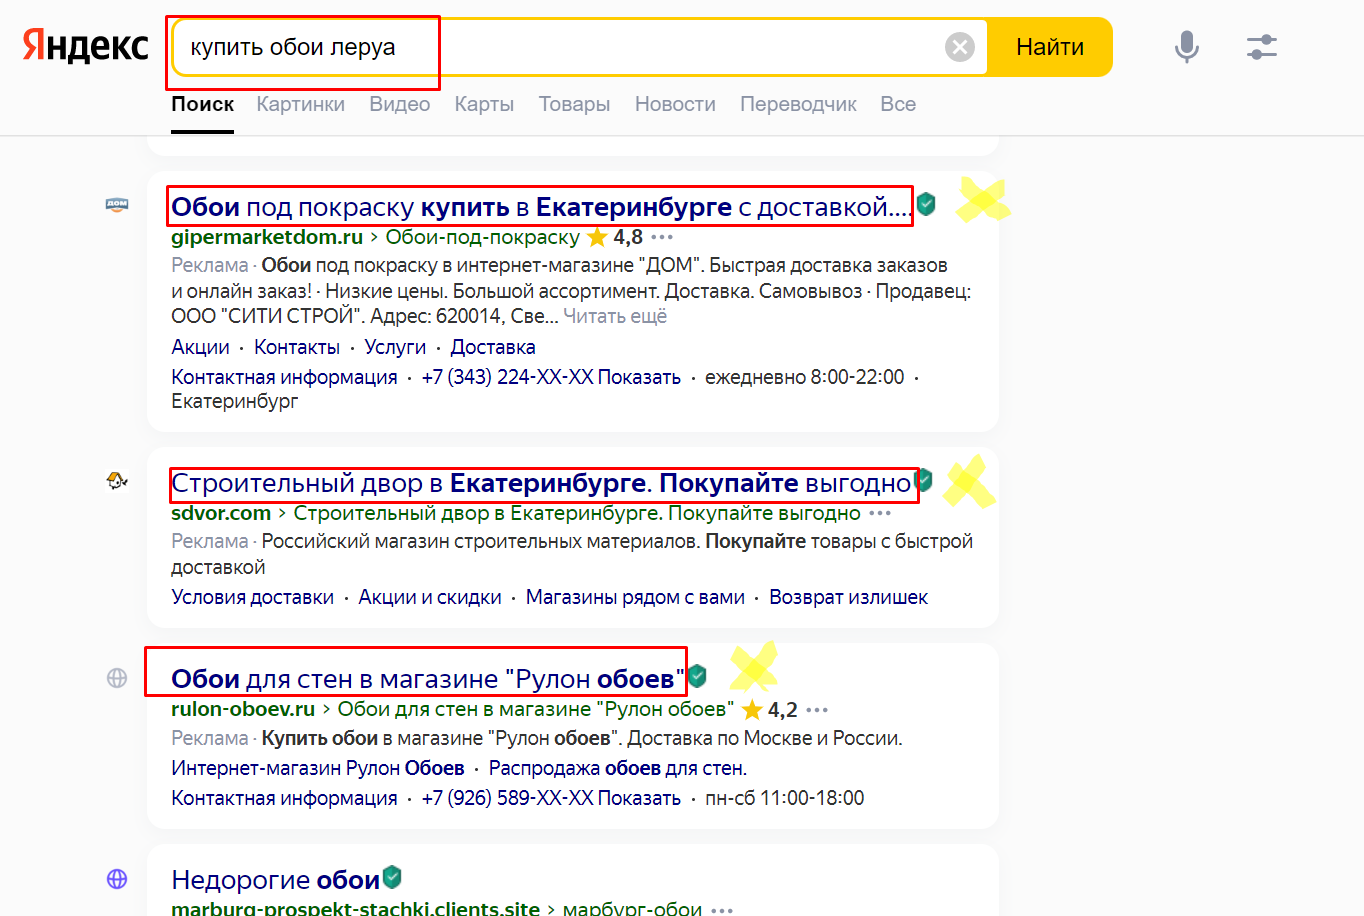Image resolution: width=1364 pixels, height=916 pixels.
Task: Open Обои под покраску купить в Екатеринбурге result
Action: [541, 207]
